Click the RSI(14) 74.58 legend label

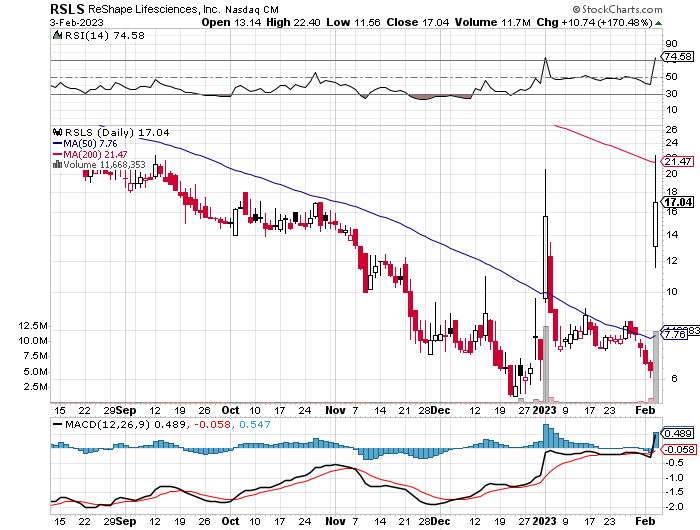pos(105,36)
